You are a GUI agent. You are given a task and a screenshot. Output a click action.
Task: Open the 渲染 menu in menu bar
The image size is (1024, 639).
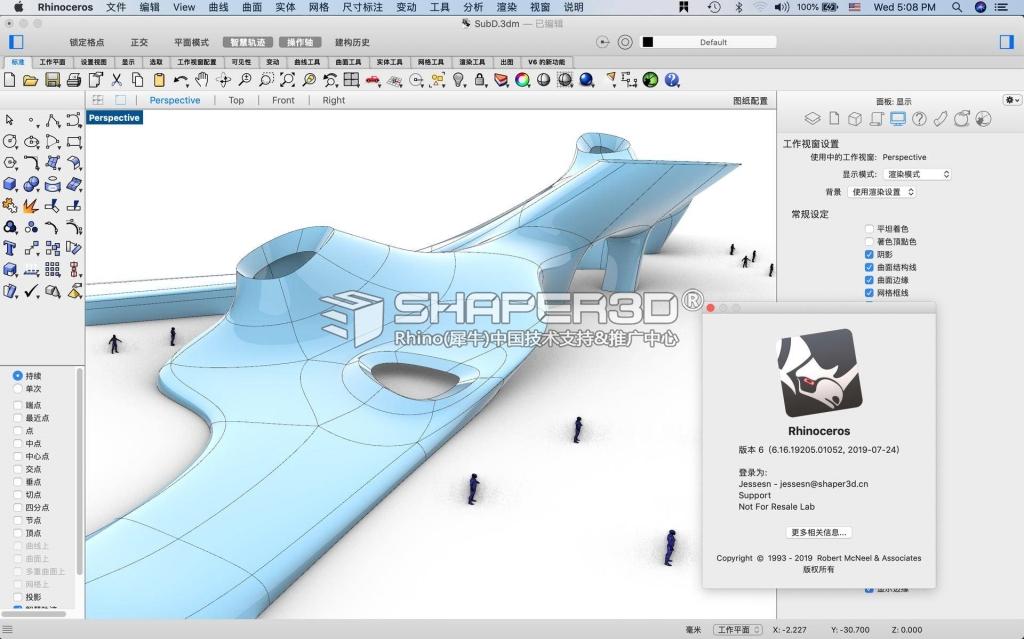tap(507, 7)
